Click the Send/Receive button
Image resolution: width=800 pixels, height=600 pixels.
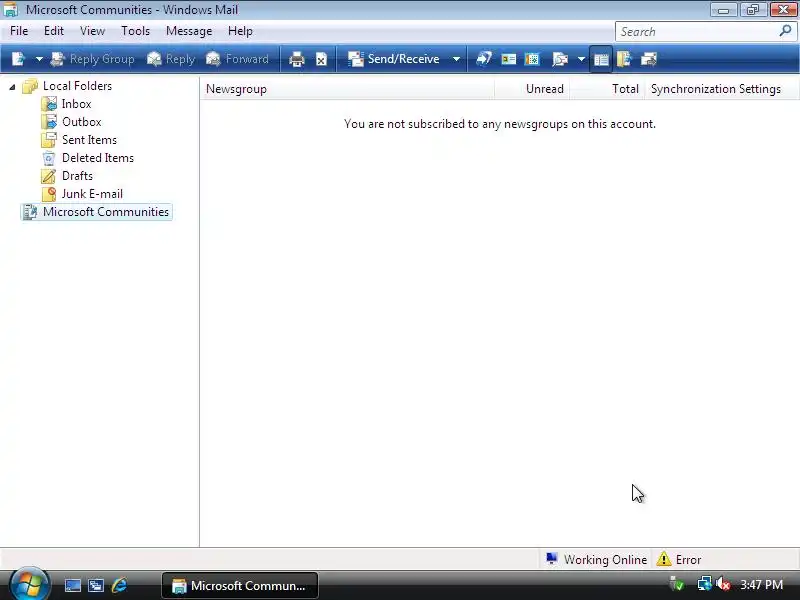[394, 59]
